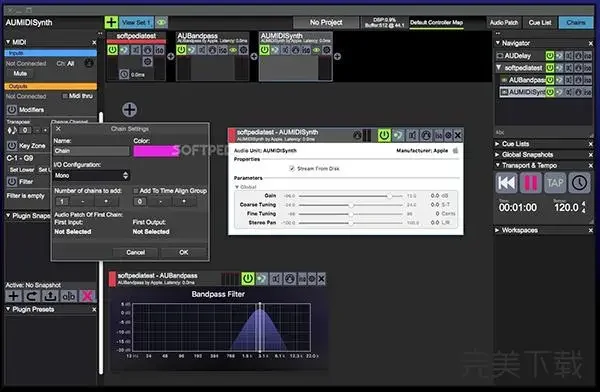Open settings gear on the AUMIDISynth chain block

326,50
